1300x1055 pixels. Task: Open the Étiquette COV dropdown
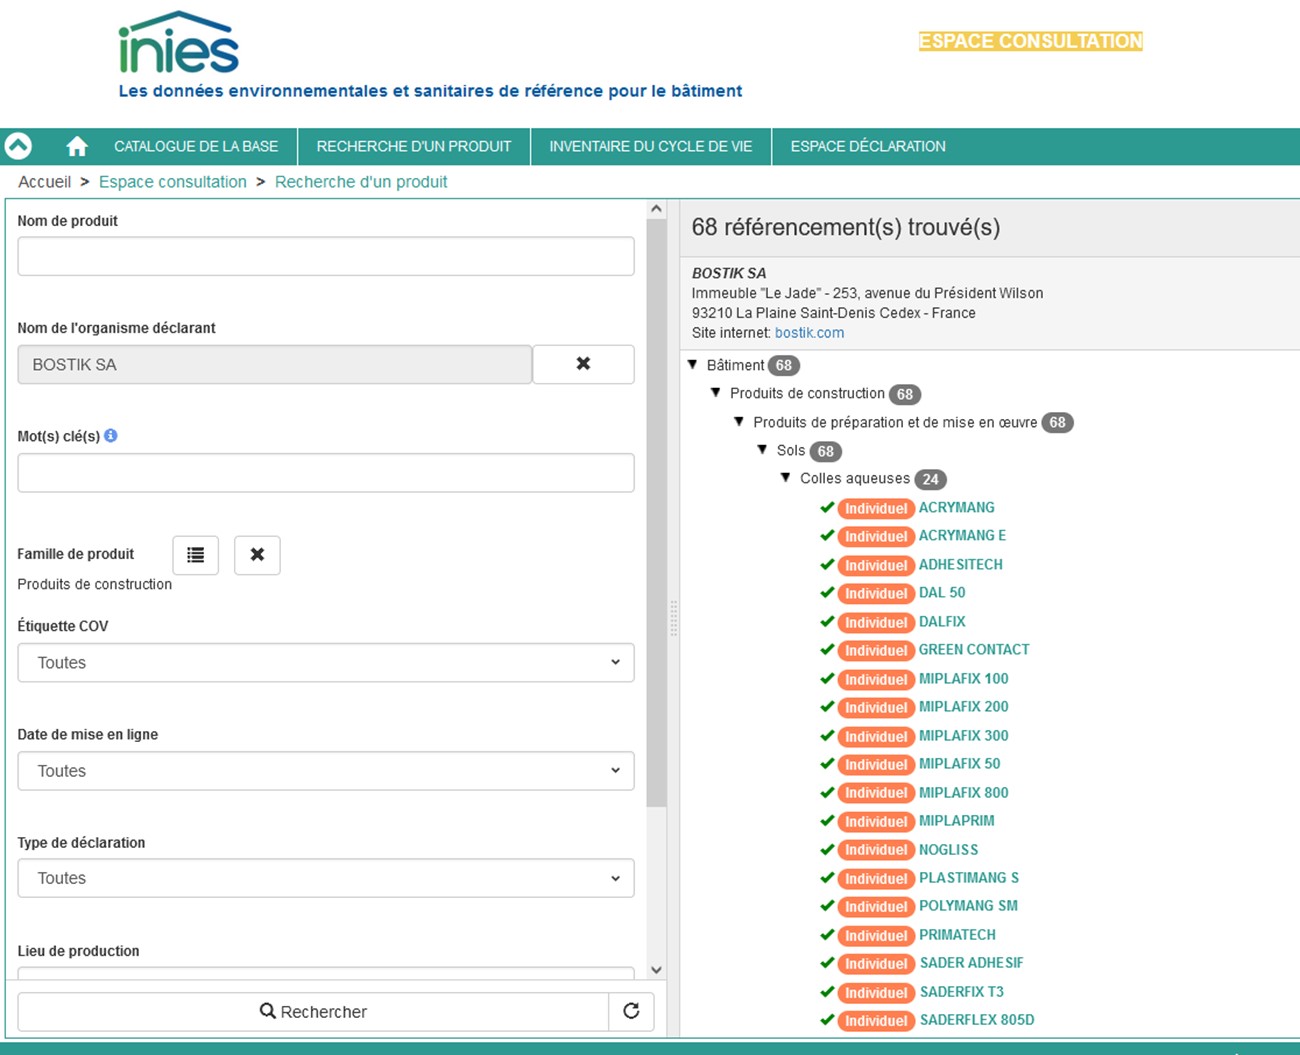pos(325,663)
